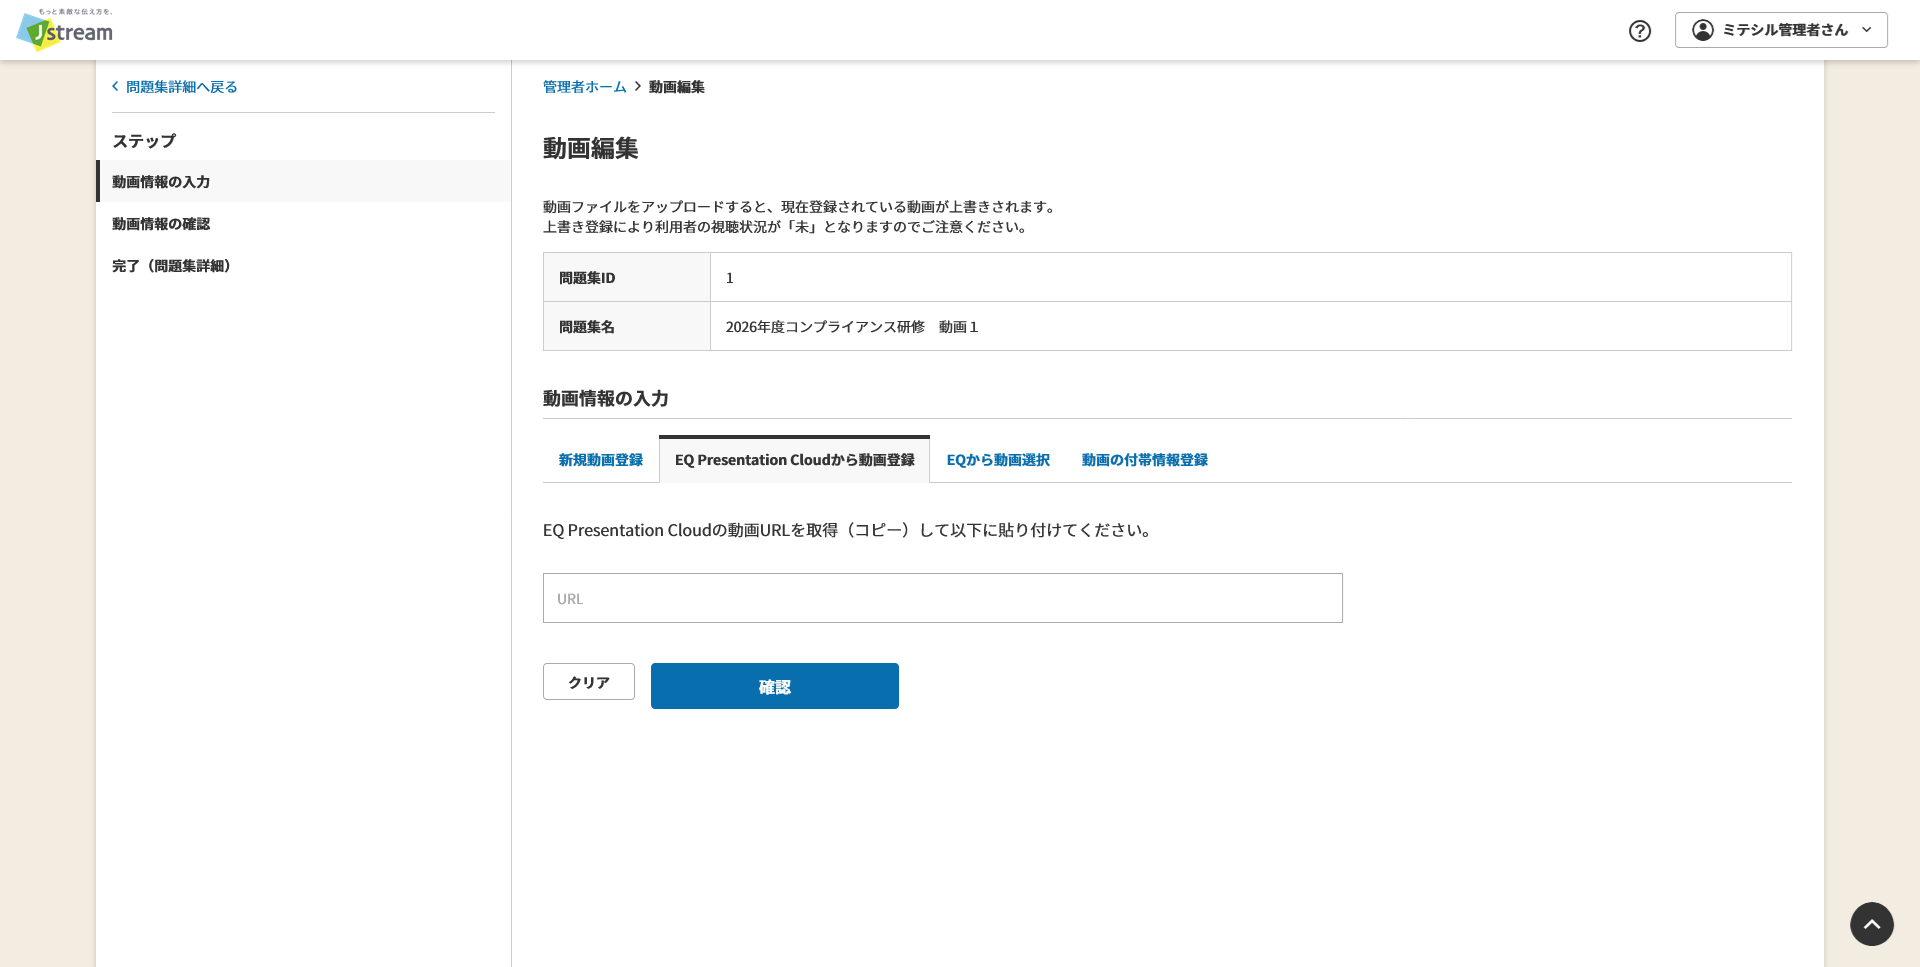Viewport: 1920px width, 967px height.
Task: Open the ミテシル管理者さん account dropdown
Action: coord(1781,30)
